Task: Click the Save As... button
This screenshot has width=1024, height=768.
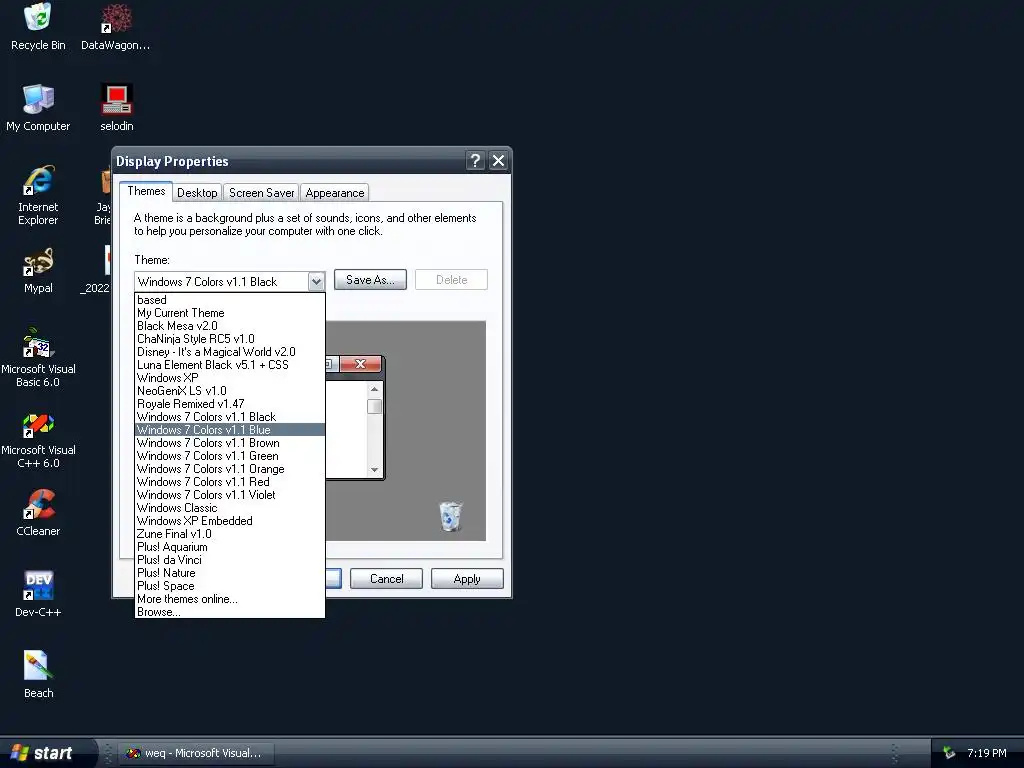Action: 370,280
